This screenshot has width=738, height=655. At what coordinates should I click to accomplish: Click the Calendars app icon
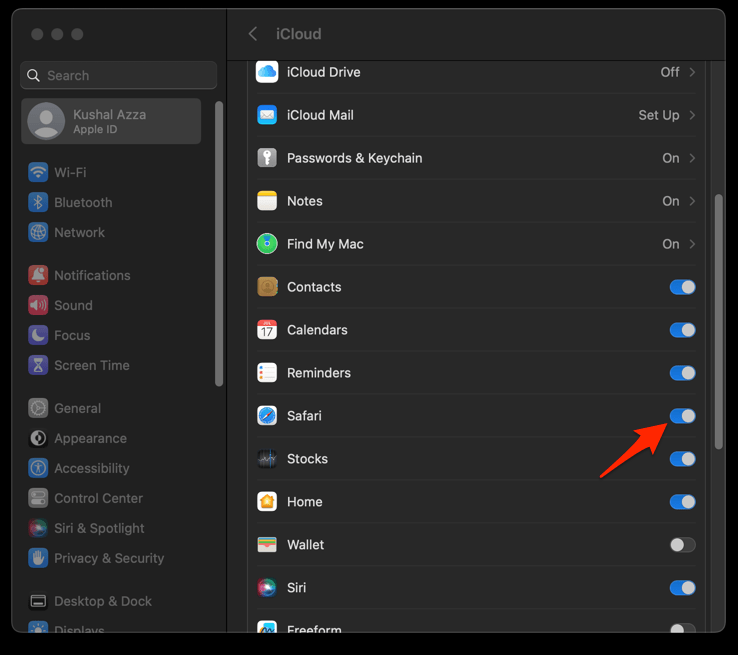267,330
